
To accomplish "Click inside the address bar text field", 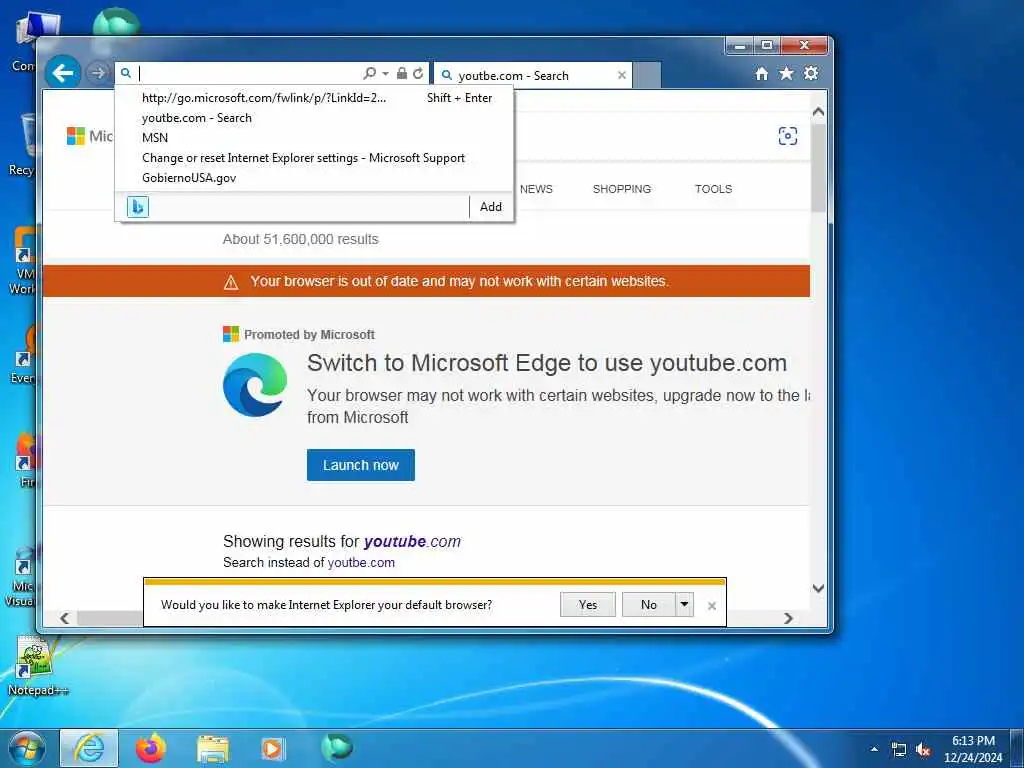I will coord(248,73).
